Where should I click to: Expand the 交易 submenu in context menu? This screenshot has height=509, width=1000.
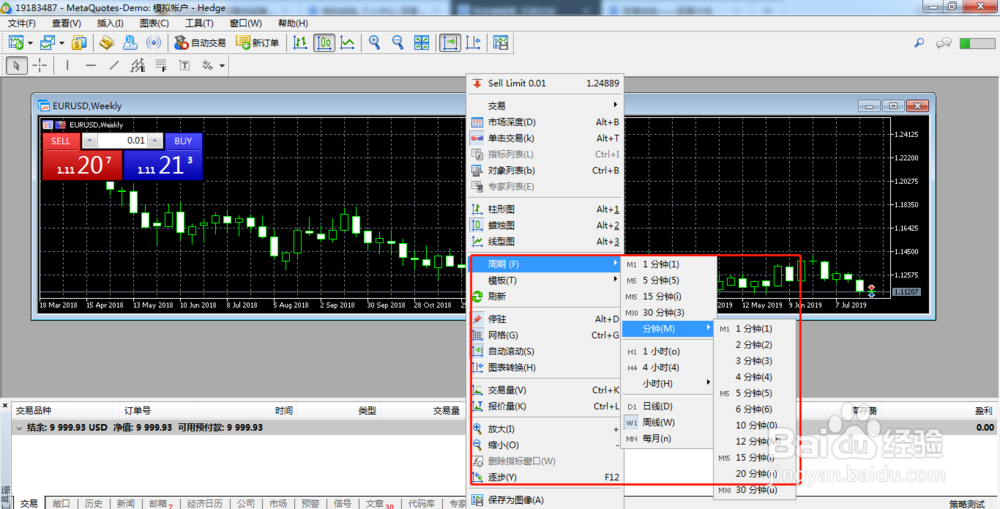pyautogui.click(x=545, y=105)
